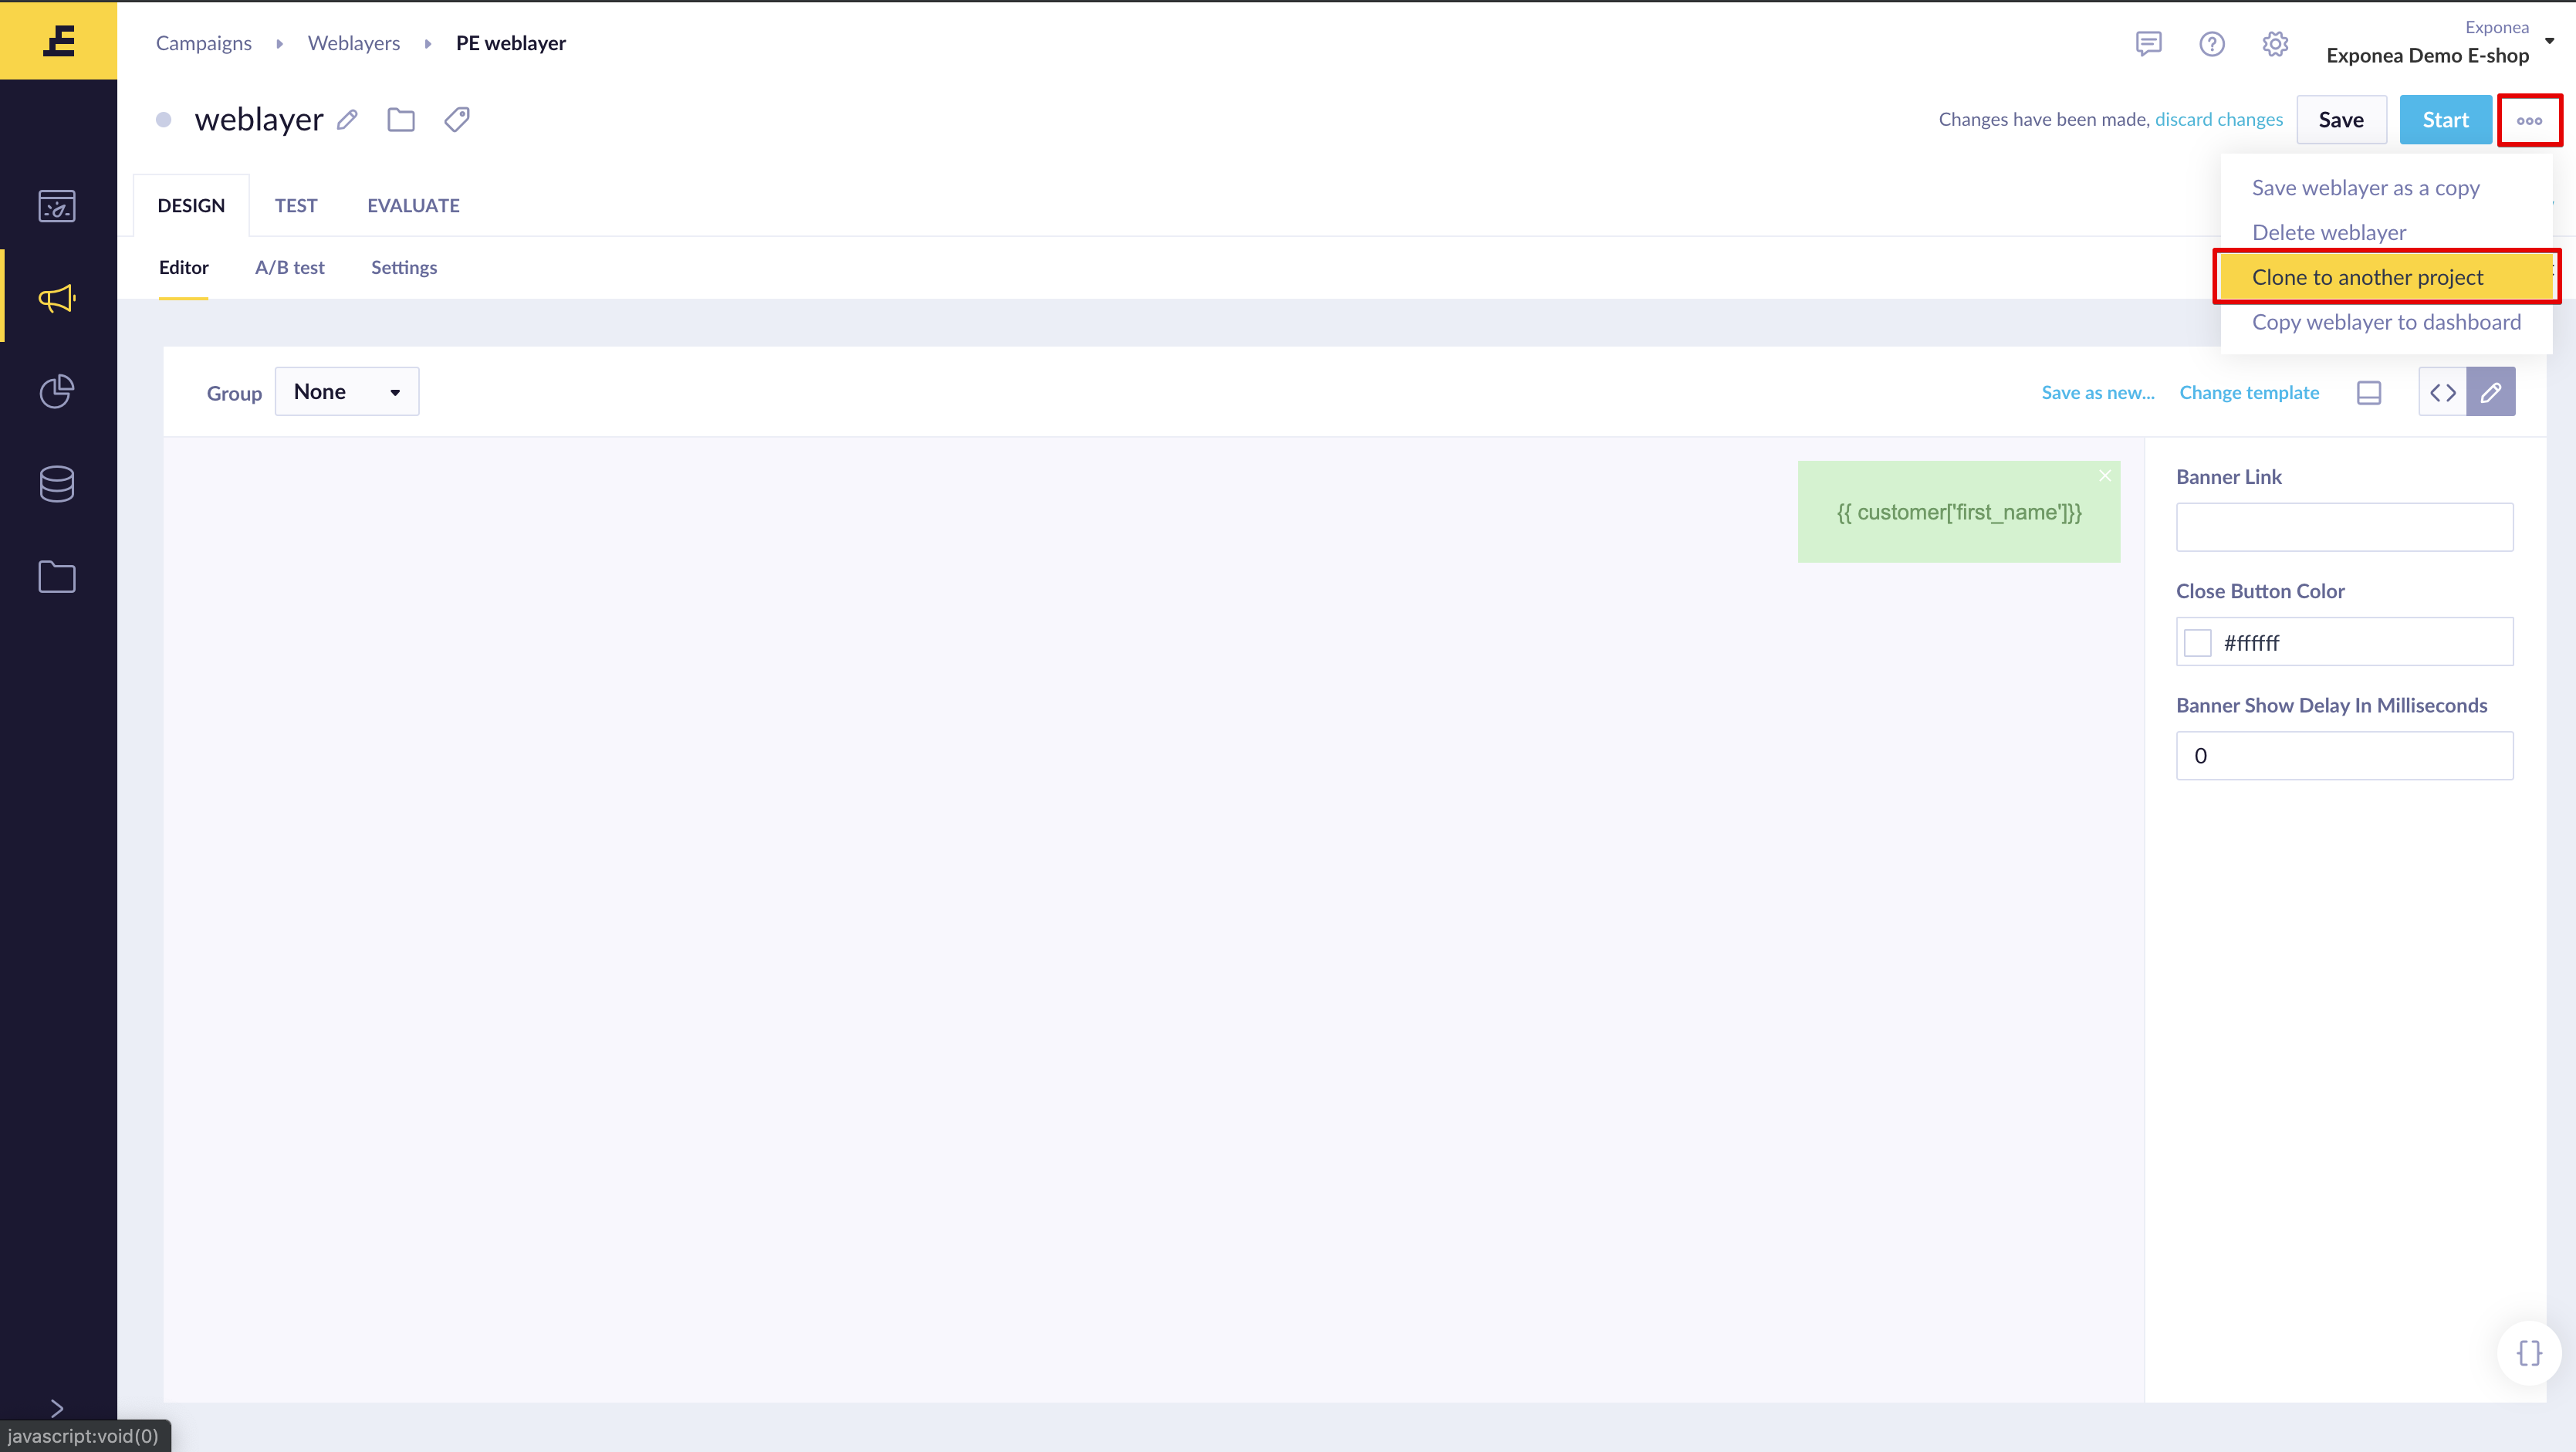Click the discard changes link
Viewport: 2576px width, 1452px height.
coord(2218,120)
